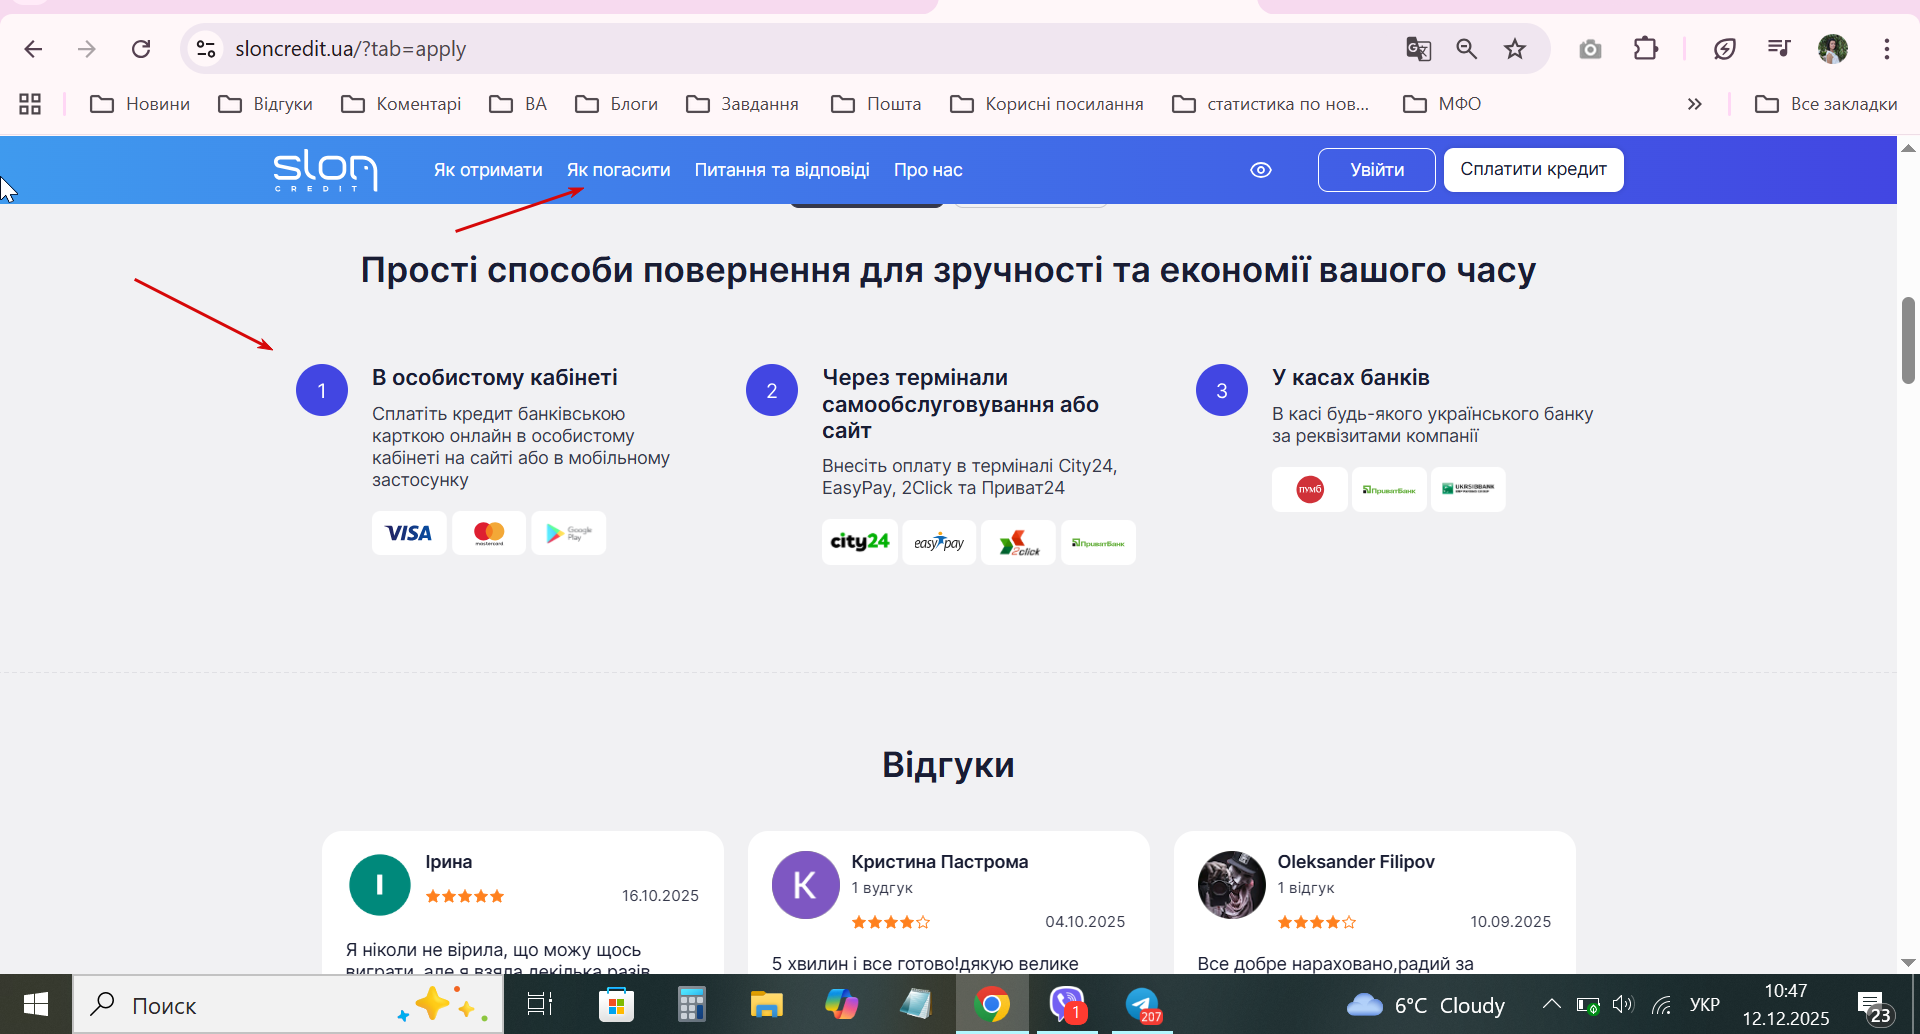Toggle the accessibility eye icon in header
The height and width of the screenshot is (1034, 1920).
click(1261, 170)
